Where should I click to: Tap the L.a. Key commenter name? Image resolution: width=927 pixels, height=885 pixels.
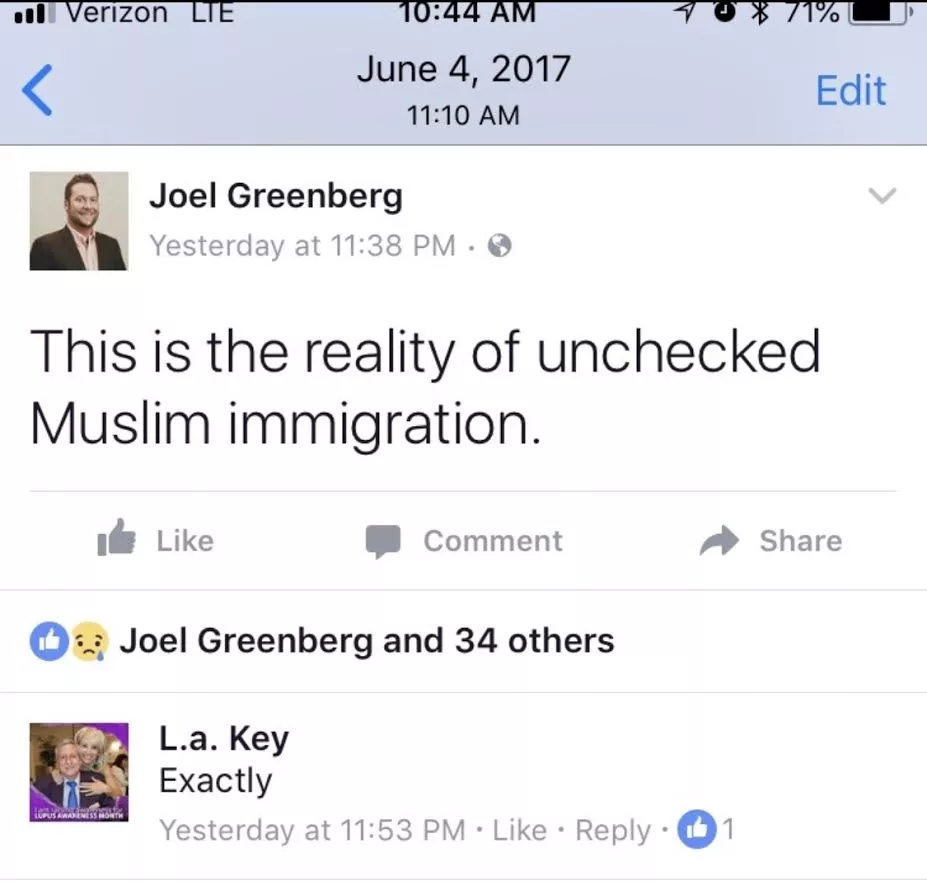pos(224,739)
